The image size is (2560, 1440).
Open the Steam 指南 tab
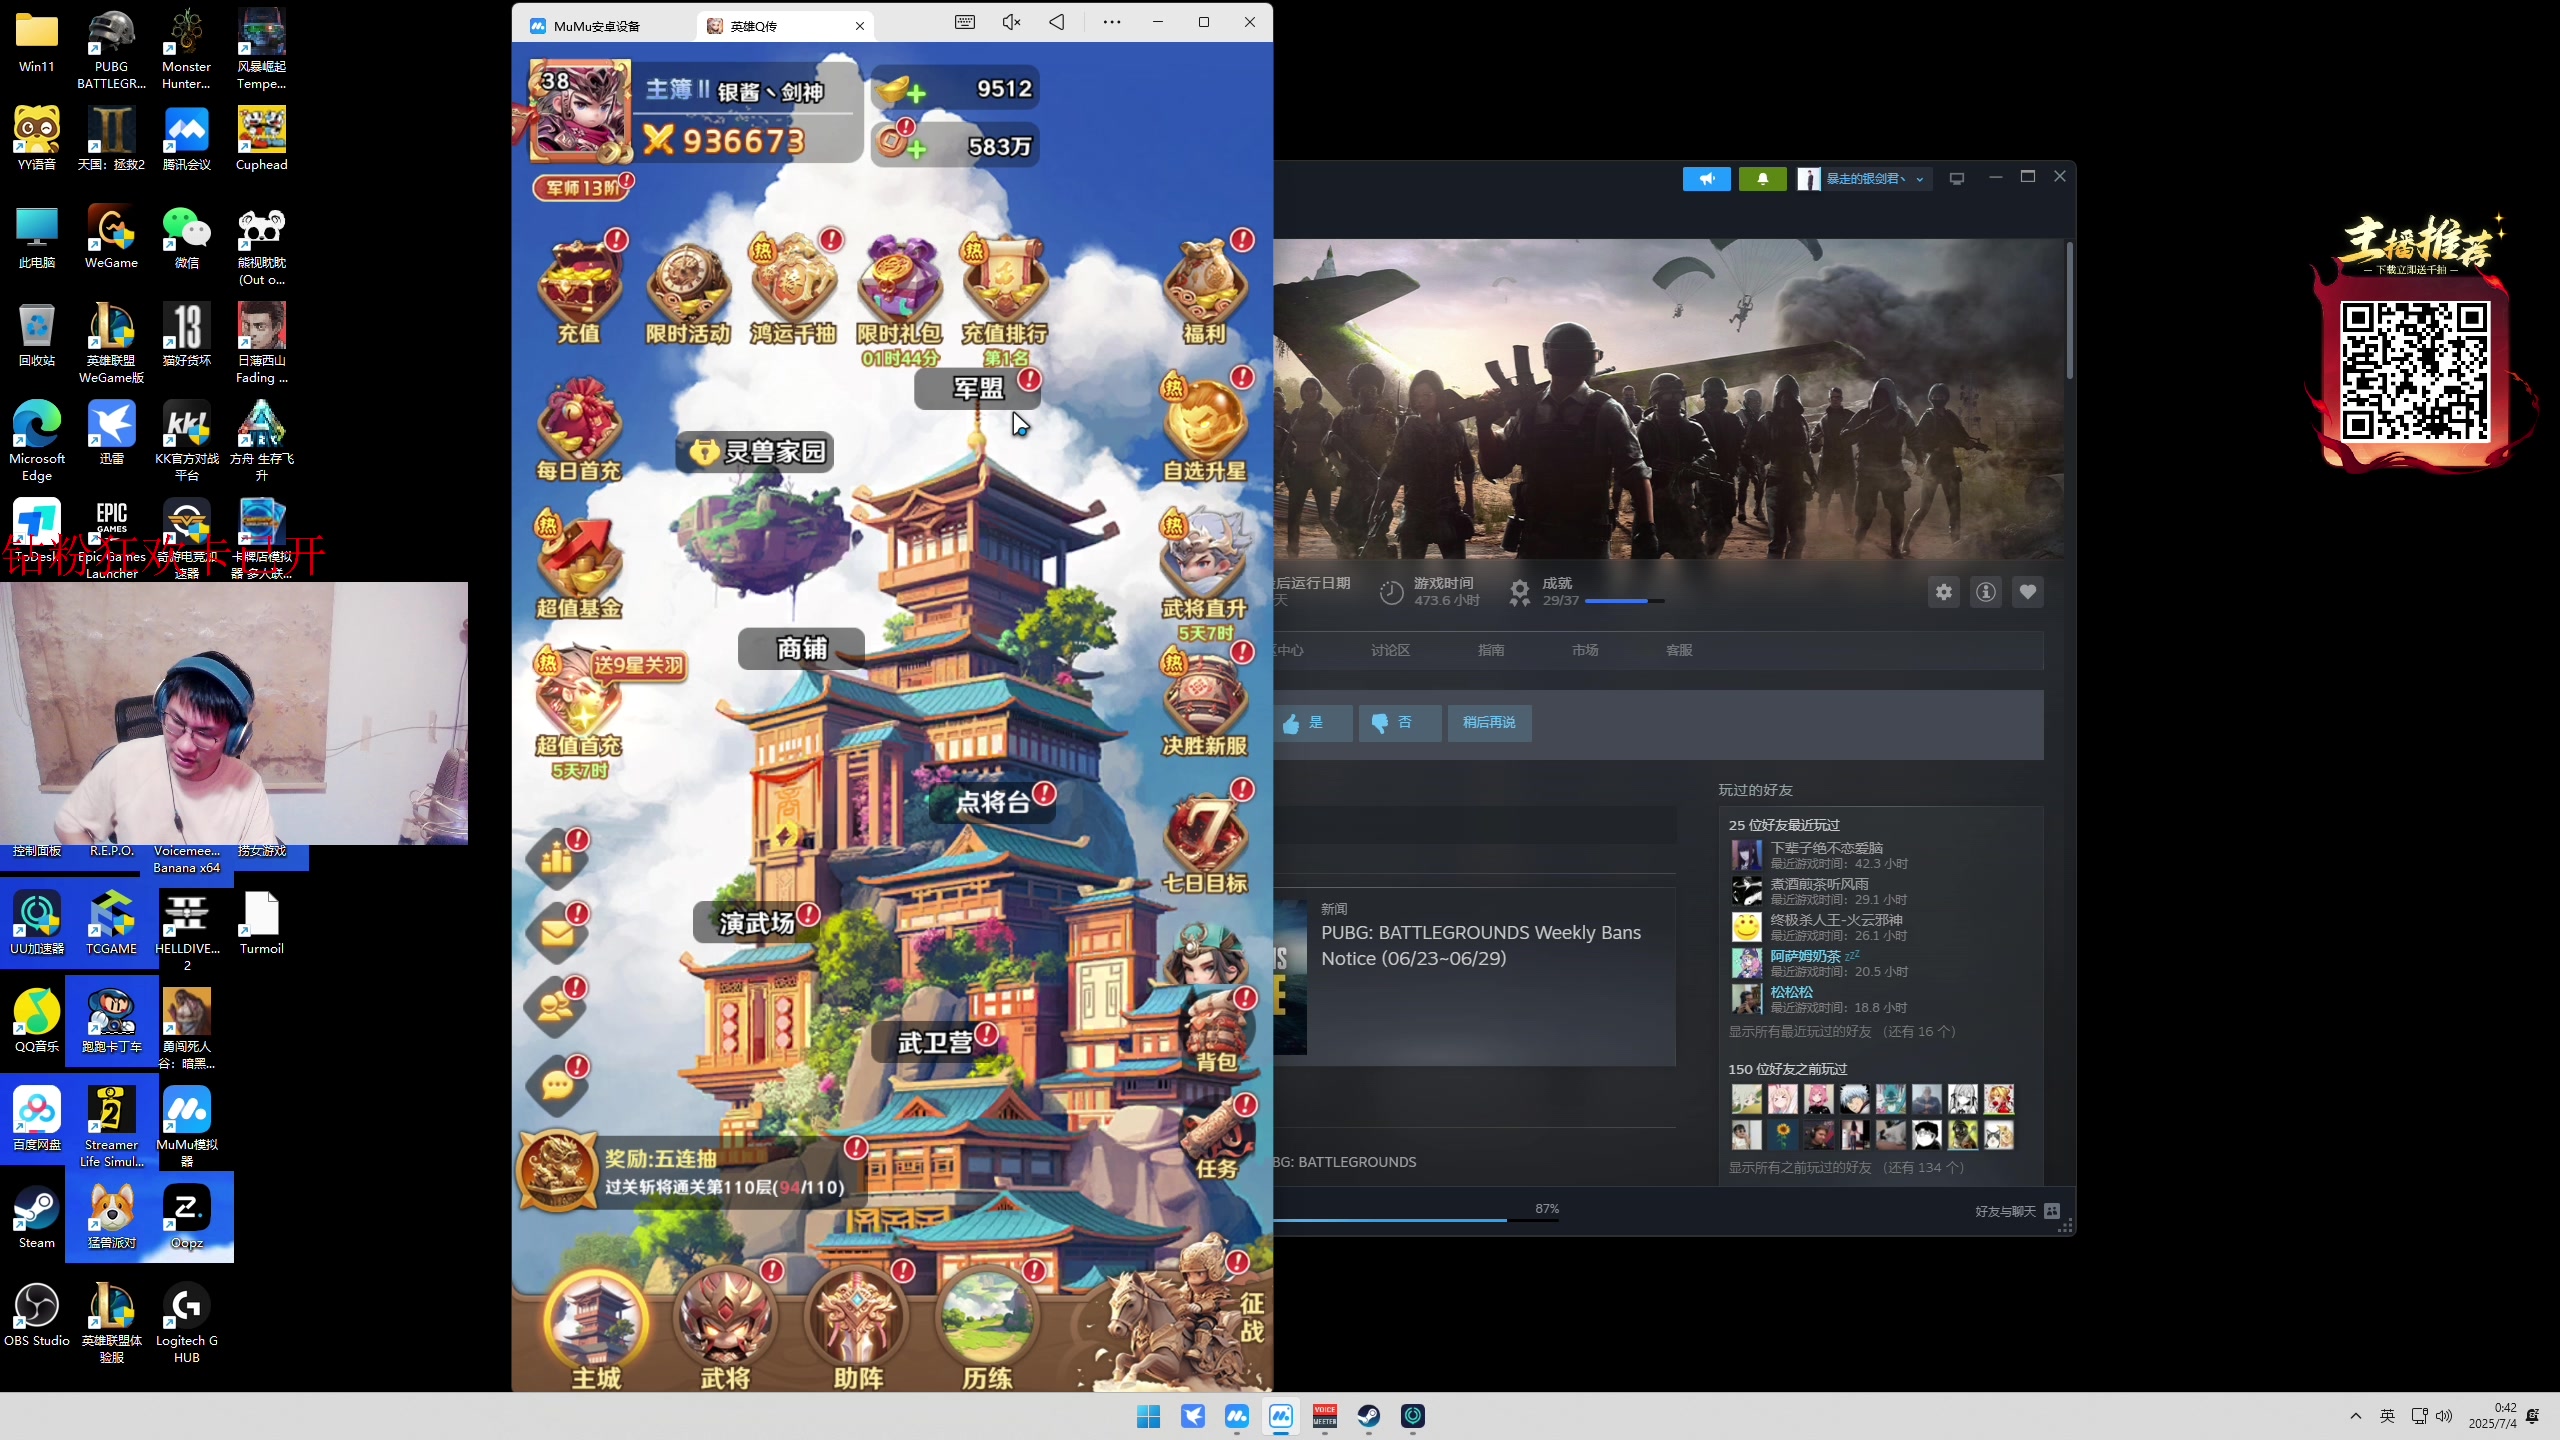point(1491,650)
